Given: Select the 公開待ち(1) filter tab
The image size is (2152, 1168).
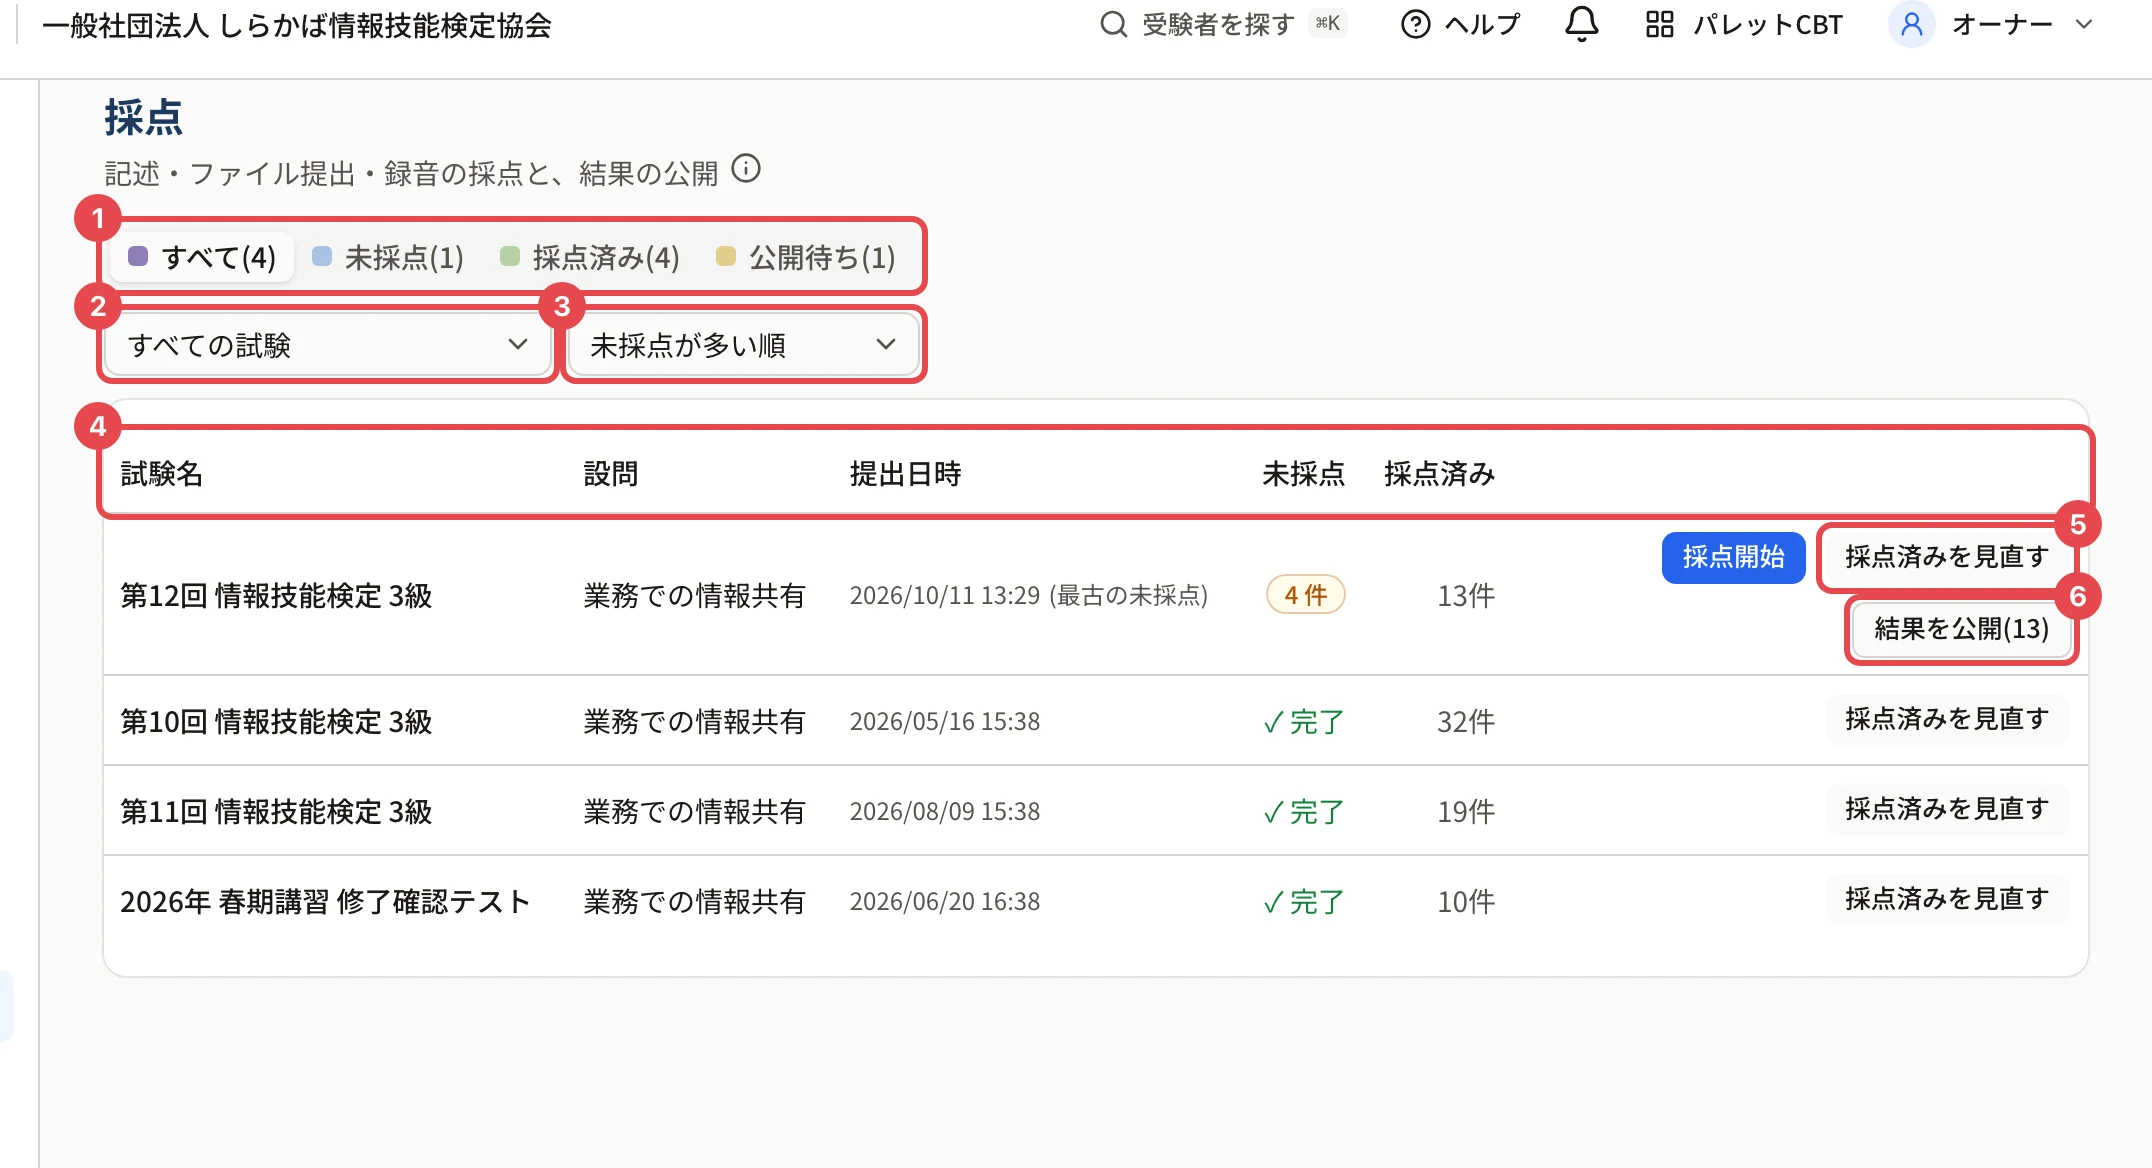Looking at the screenshot, I should pyautogui.click(x=806, y=257).
